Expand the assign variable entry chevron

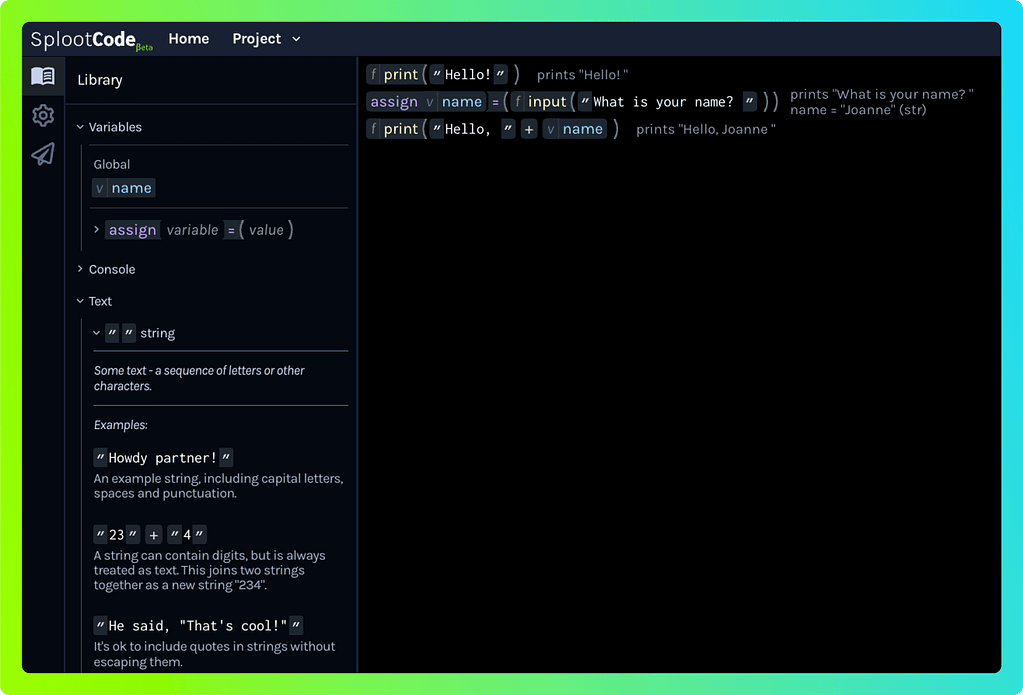tap(97, 230)
